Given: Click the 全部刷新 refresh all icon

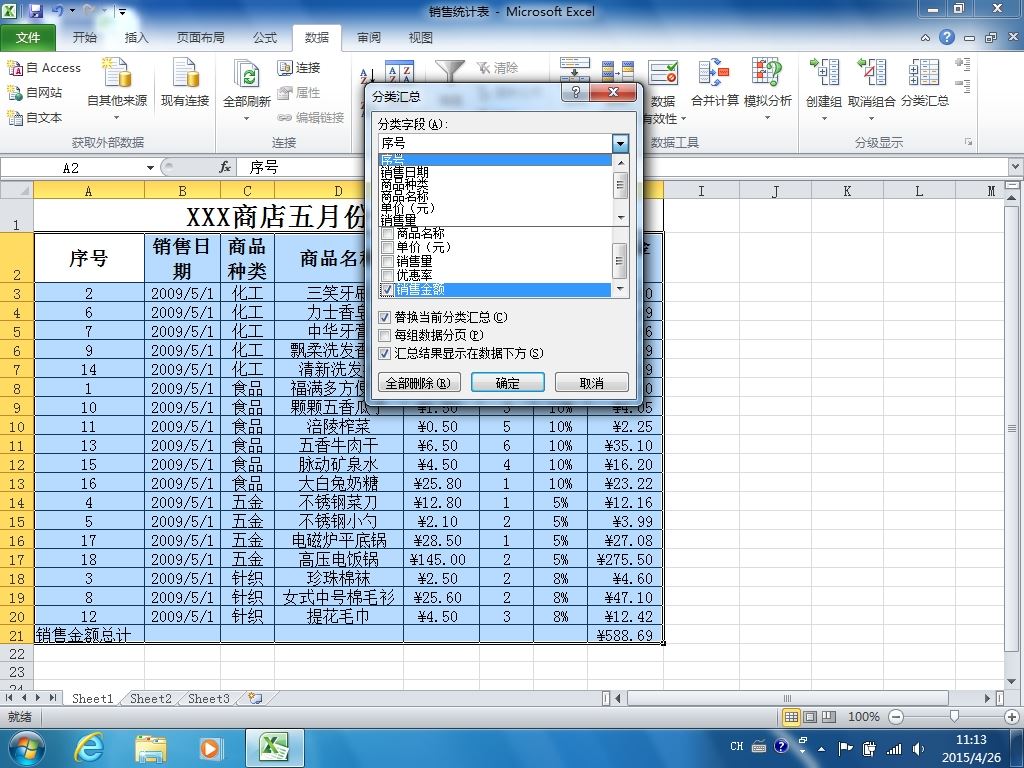Looking at the screenshot, I should (247, 75).
